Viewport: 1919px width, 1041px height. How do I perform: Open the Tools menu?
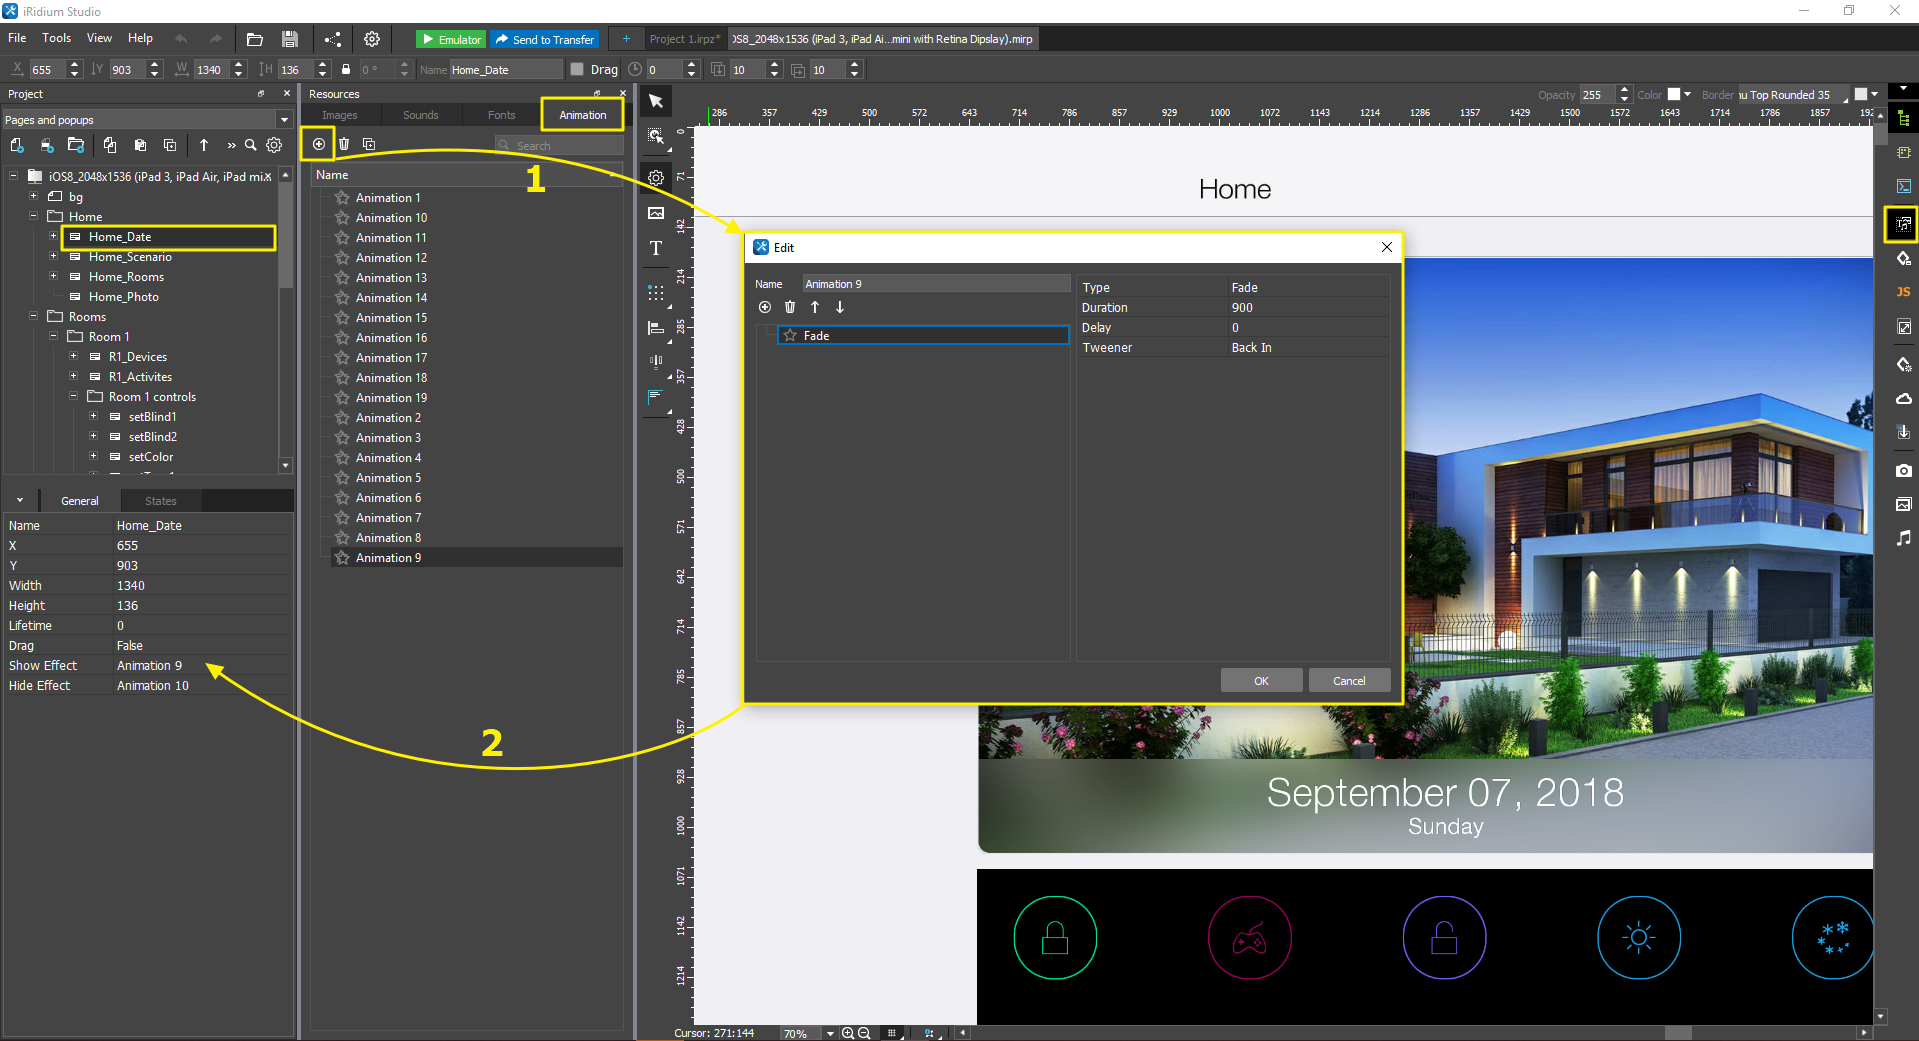(x=56, y=38)
